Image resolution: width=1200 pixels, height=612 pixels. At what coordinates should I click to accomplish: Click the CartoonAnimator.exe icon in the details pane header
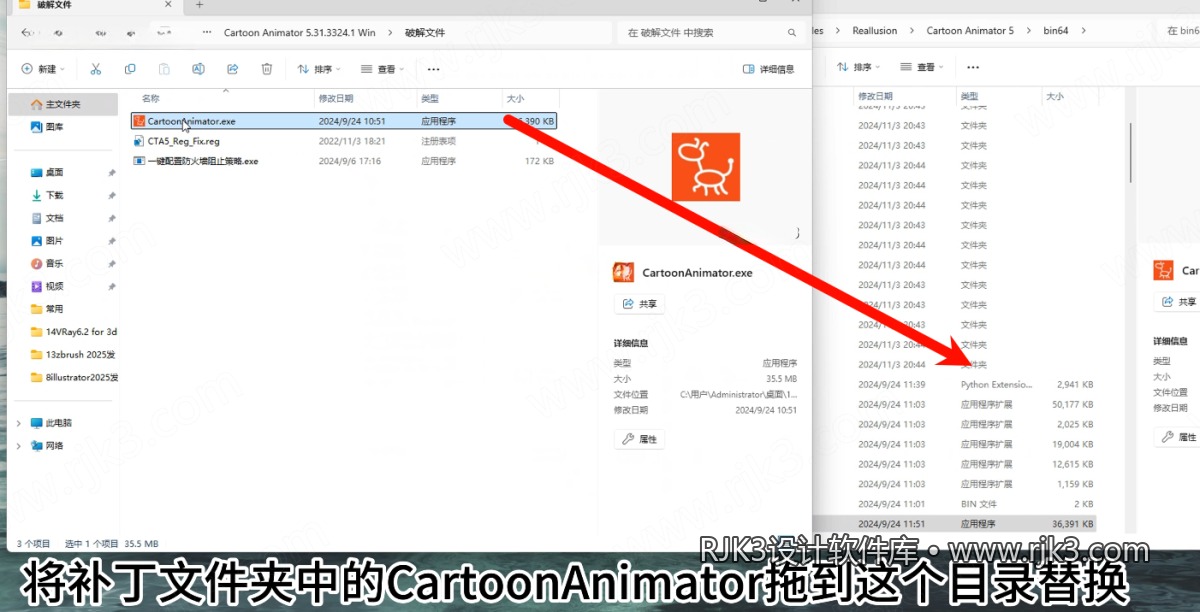click(623, 272)
